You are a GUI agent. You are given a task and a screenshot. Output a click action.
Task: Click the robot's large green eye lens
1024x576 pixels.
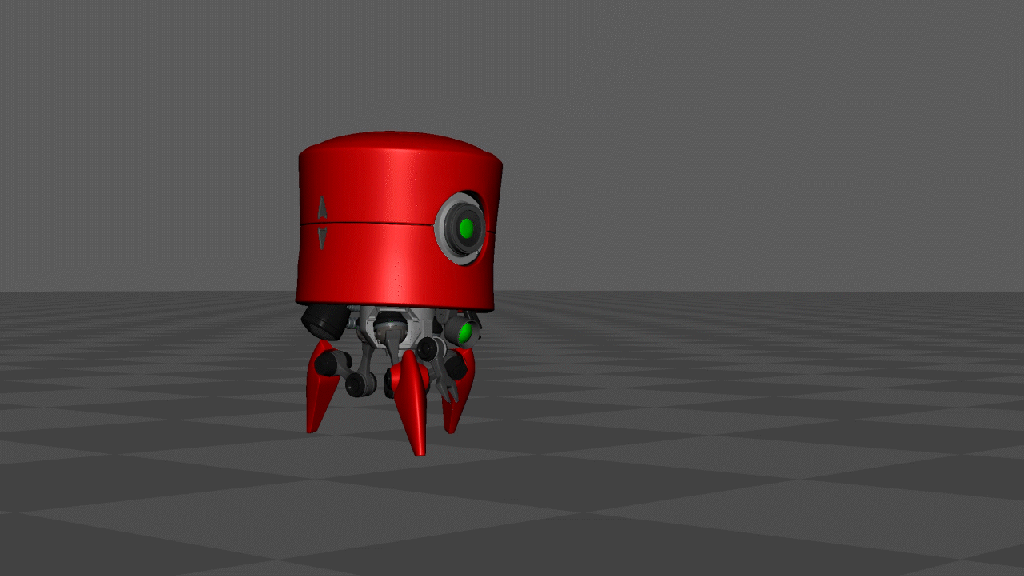click(465, 229)
